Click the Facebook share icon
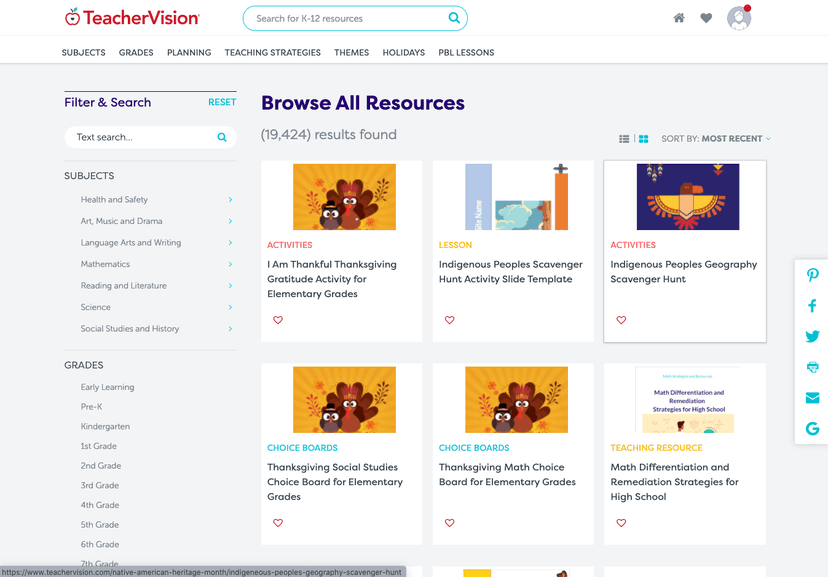Image resolution: width=828 pixels, height=577 pixels. point(812,306)
